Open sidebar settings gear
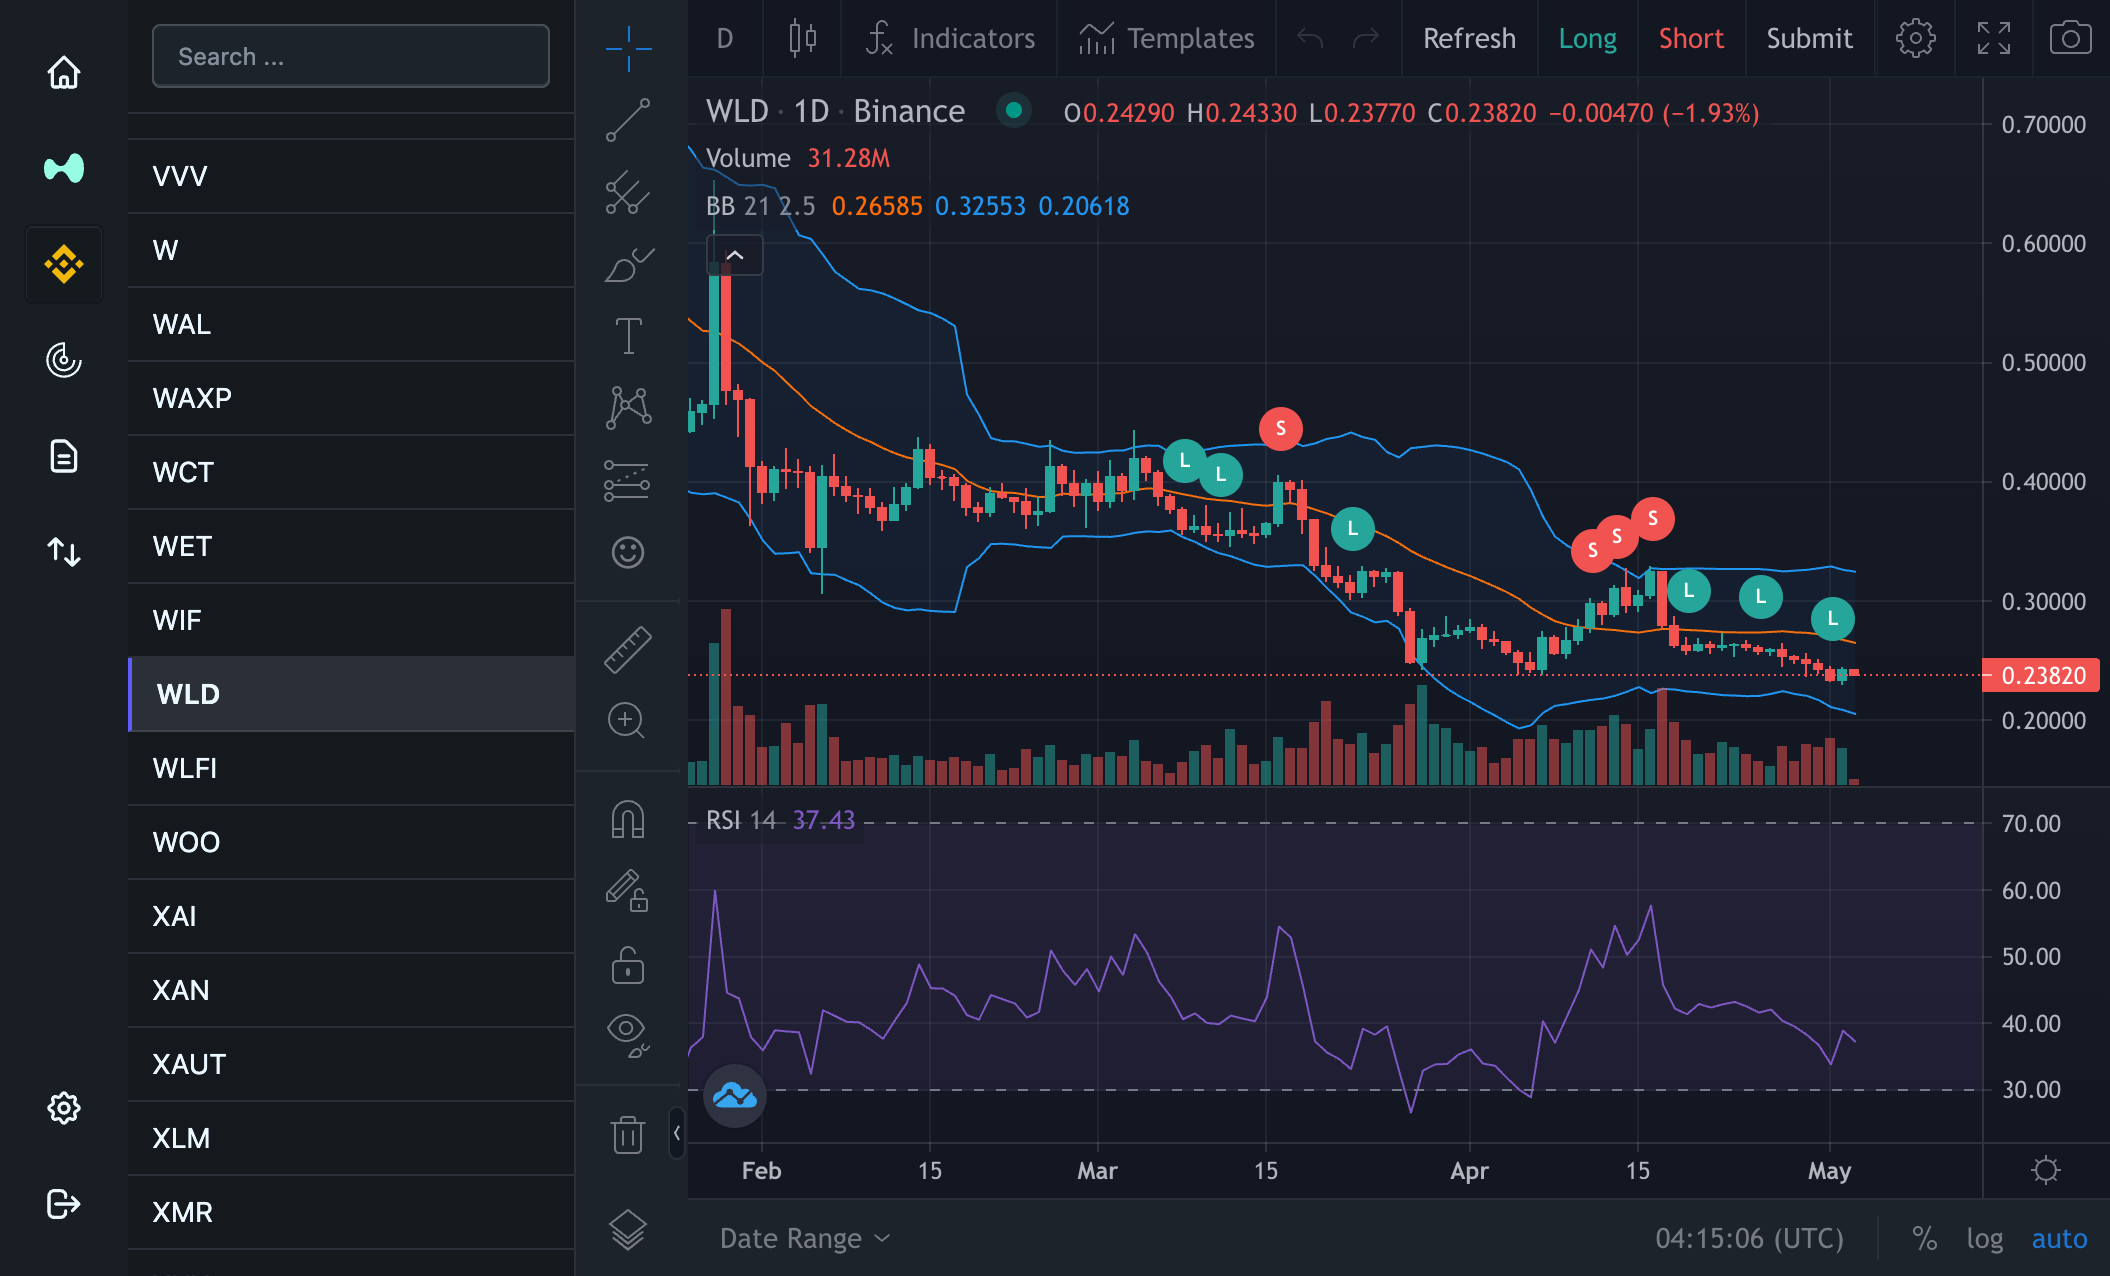Viewport: 2110px width, 1276px height. point(64,1108)
